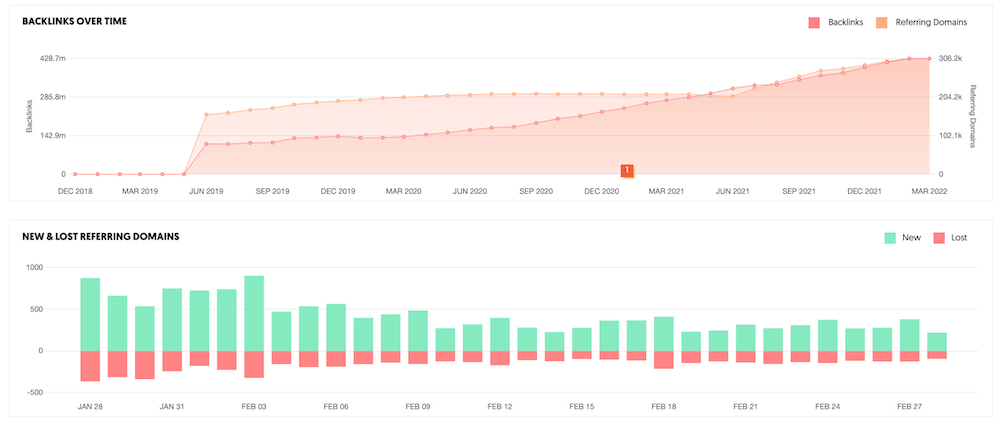This screenshot has height=423, width=1000.
Task: Select the Backlinks data point at Dec 2019
Action: point(339,136)
